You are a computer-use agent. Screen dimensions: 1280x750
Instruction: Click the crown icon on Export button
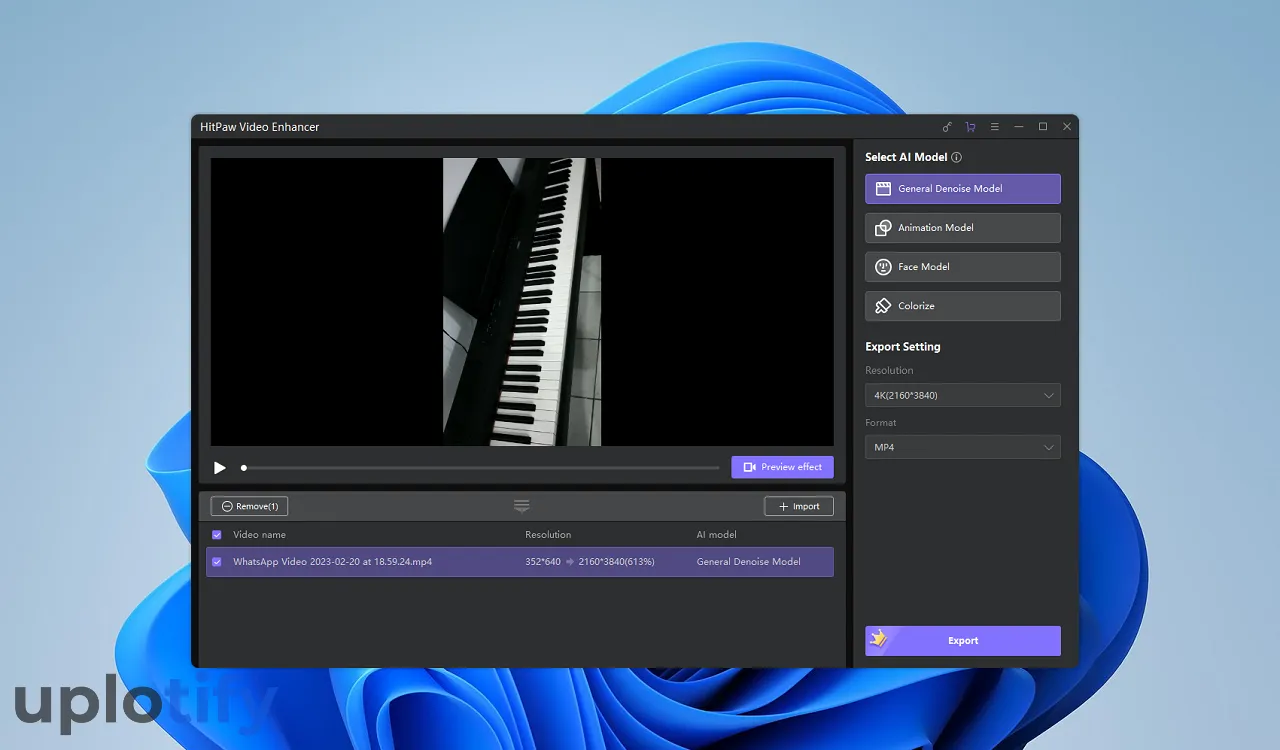(x=879, y=638)
